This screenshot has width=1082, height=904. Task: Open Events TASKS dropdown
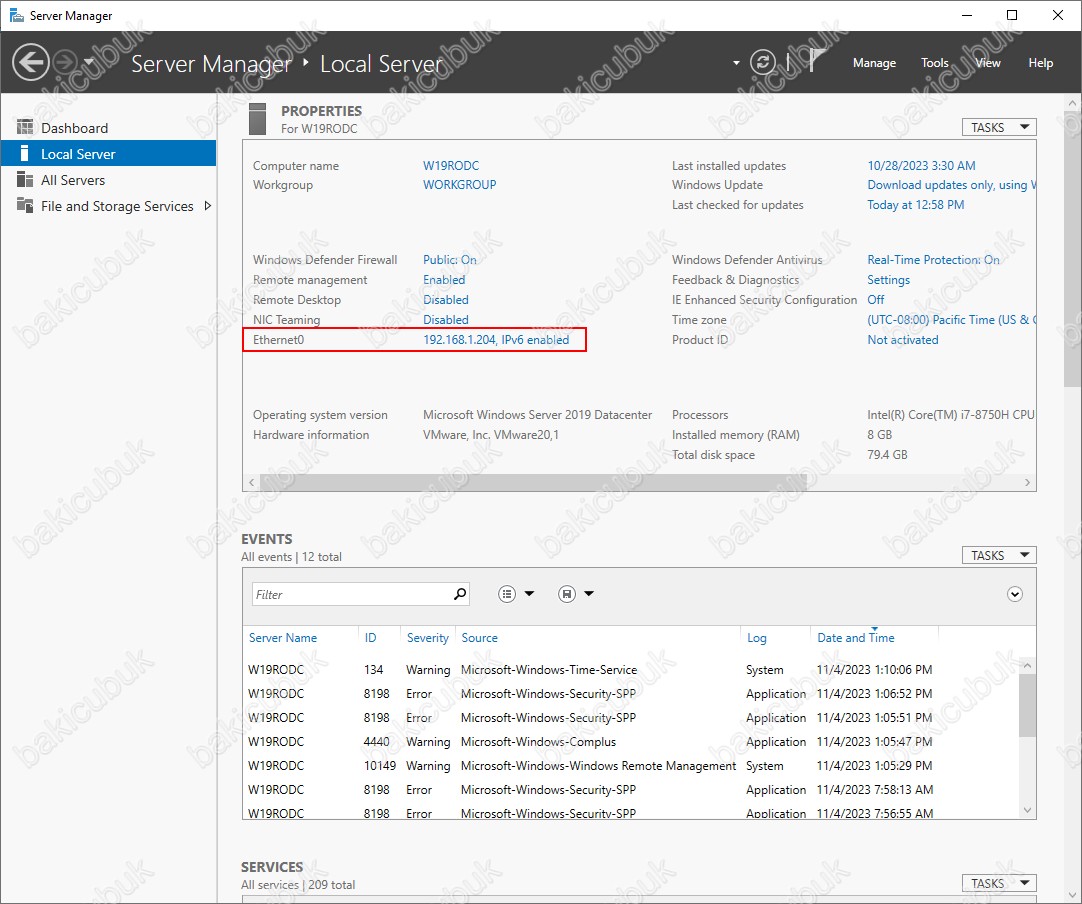pyautogui.click(x=999, y=555)
